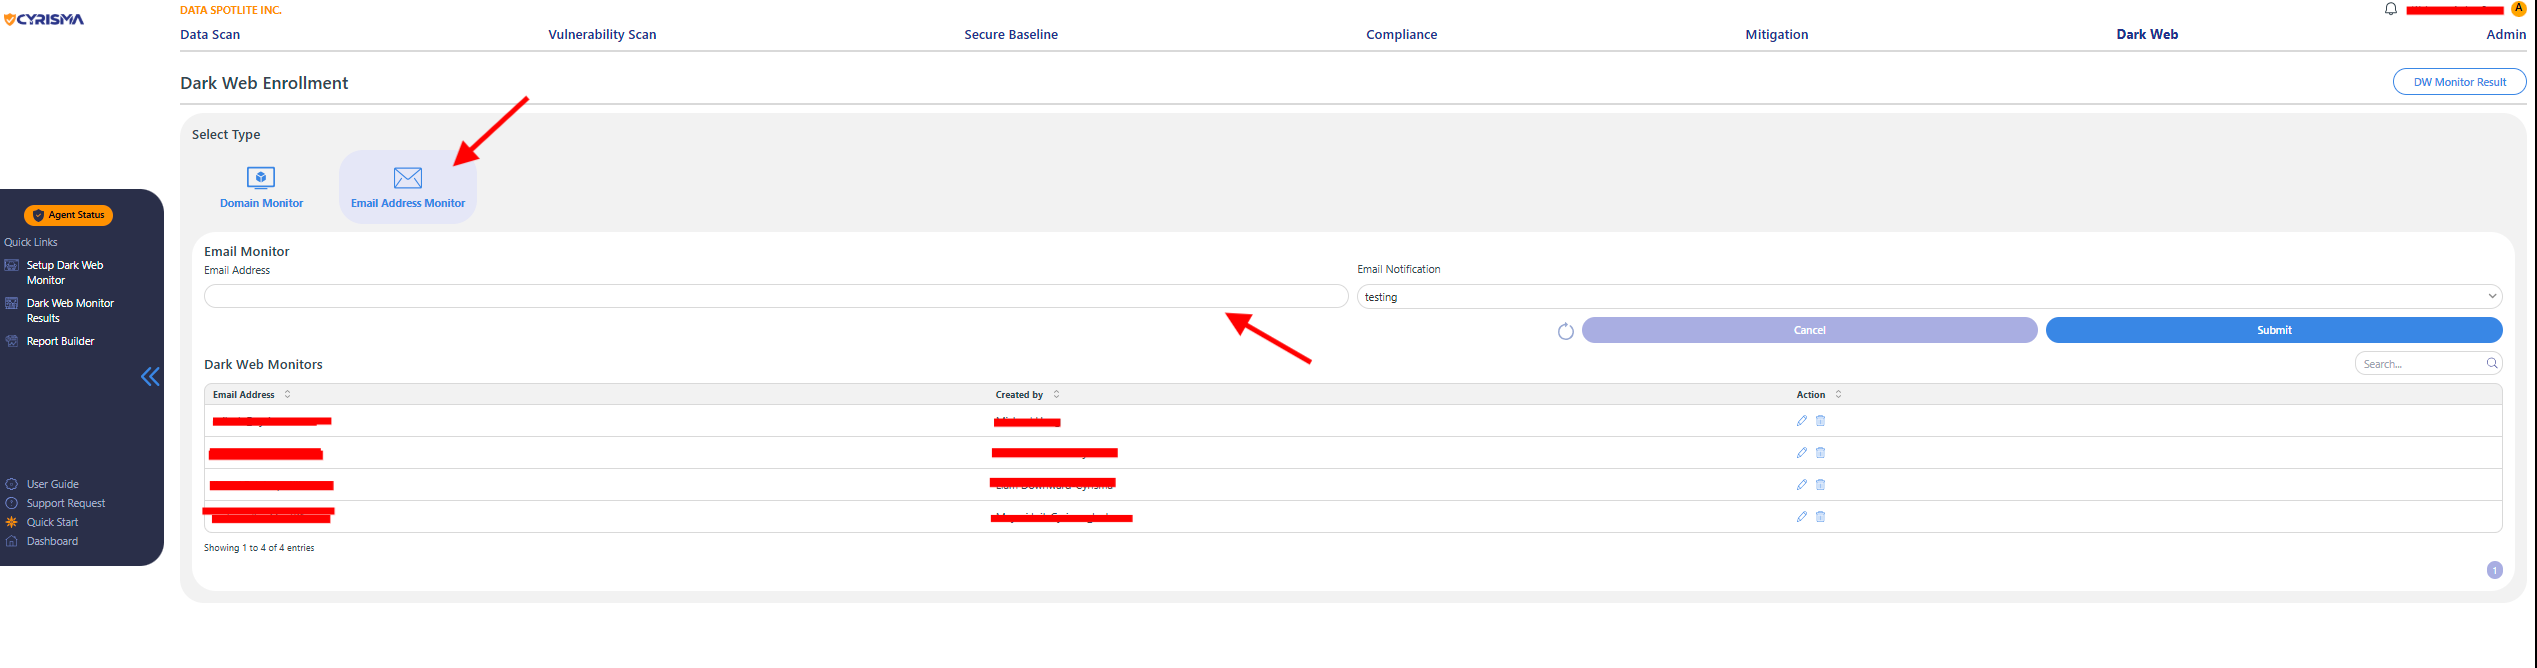Select the Email Address Monitor icon

408,178
